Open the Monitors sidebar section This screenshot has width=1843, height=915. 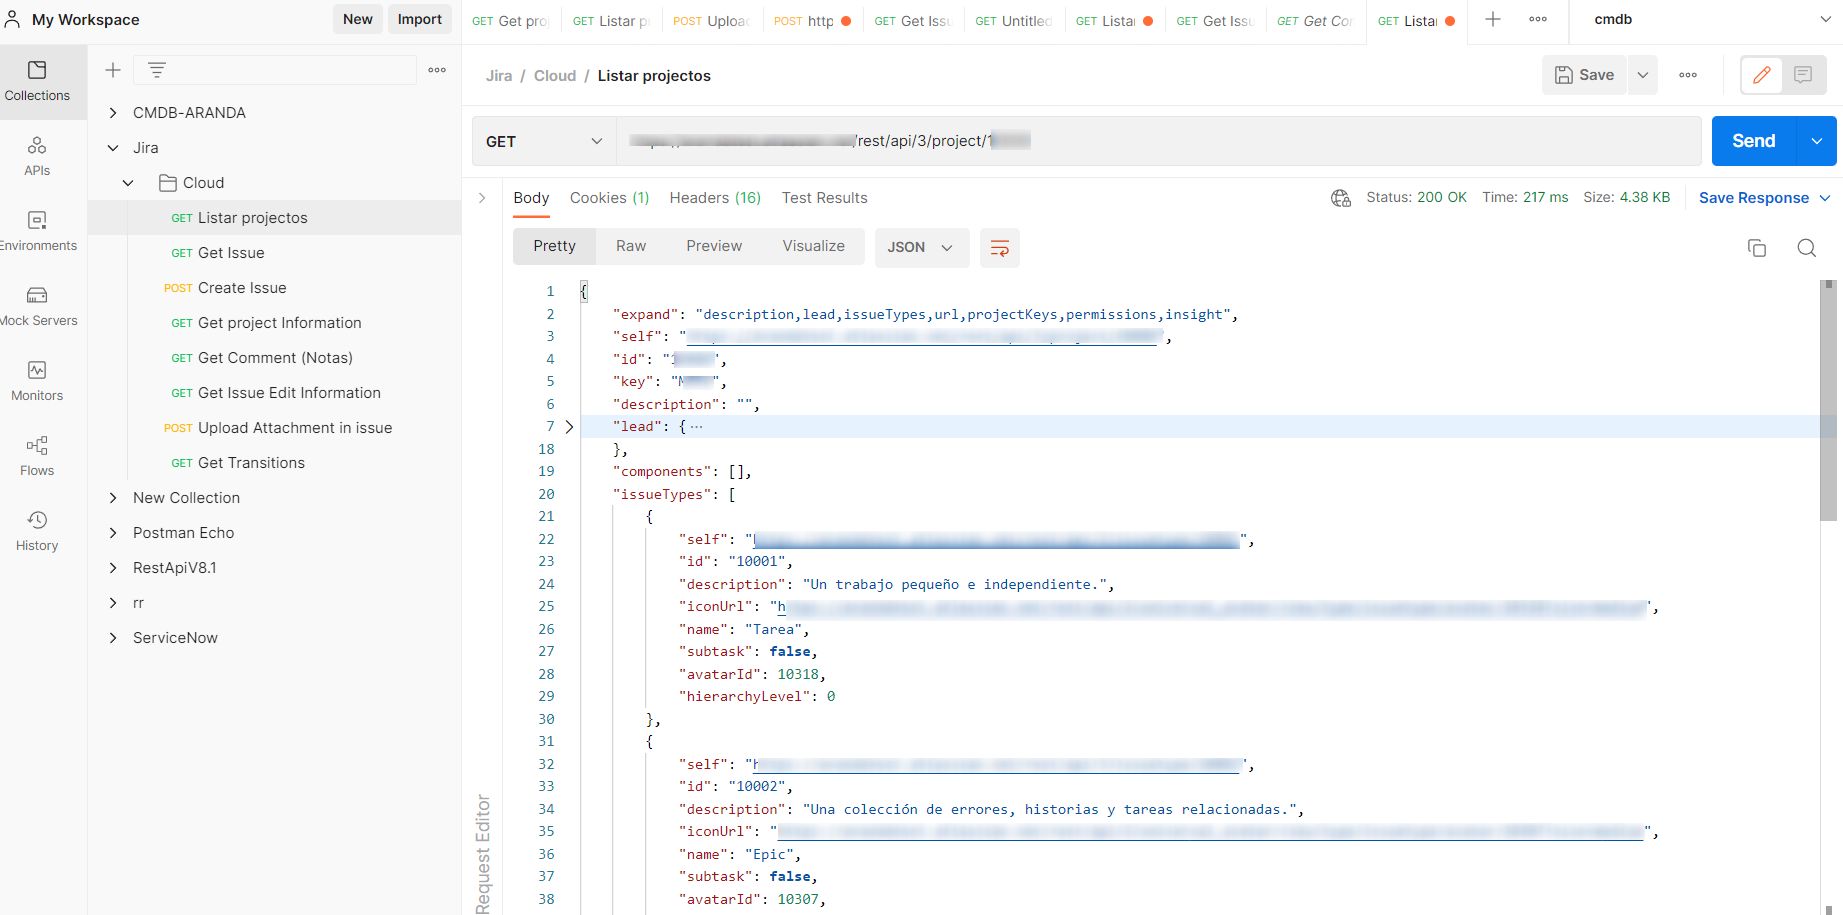click(37, 381)
